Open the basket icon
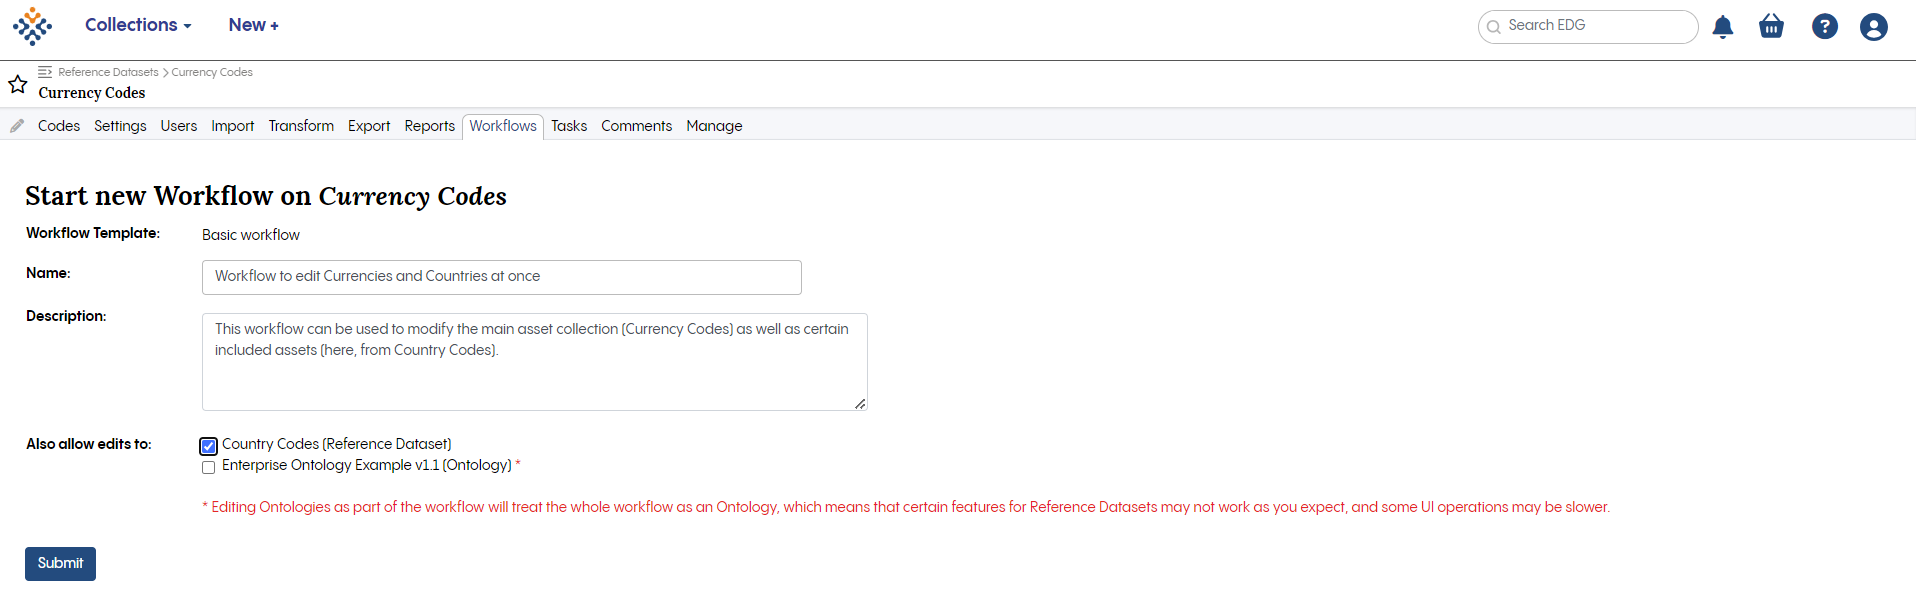Image resolution: width=1916 pixels, height=602 pixels. (1771, 27)
